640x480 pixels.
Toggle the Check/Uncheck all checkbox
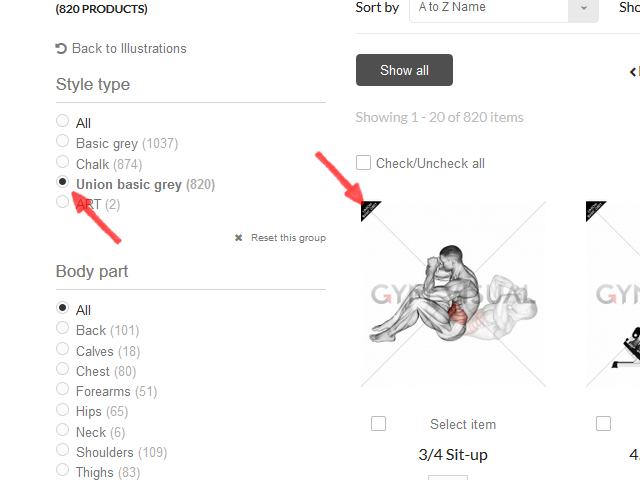pos(363,162)
